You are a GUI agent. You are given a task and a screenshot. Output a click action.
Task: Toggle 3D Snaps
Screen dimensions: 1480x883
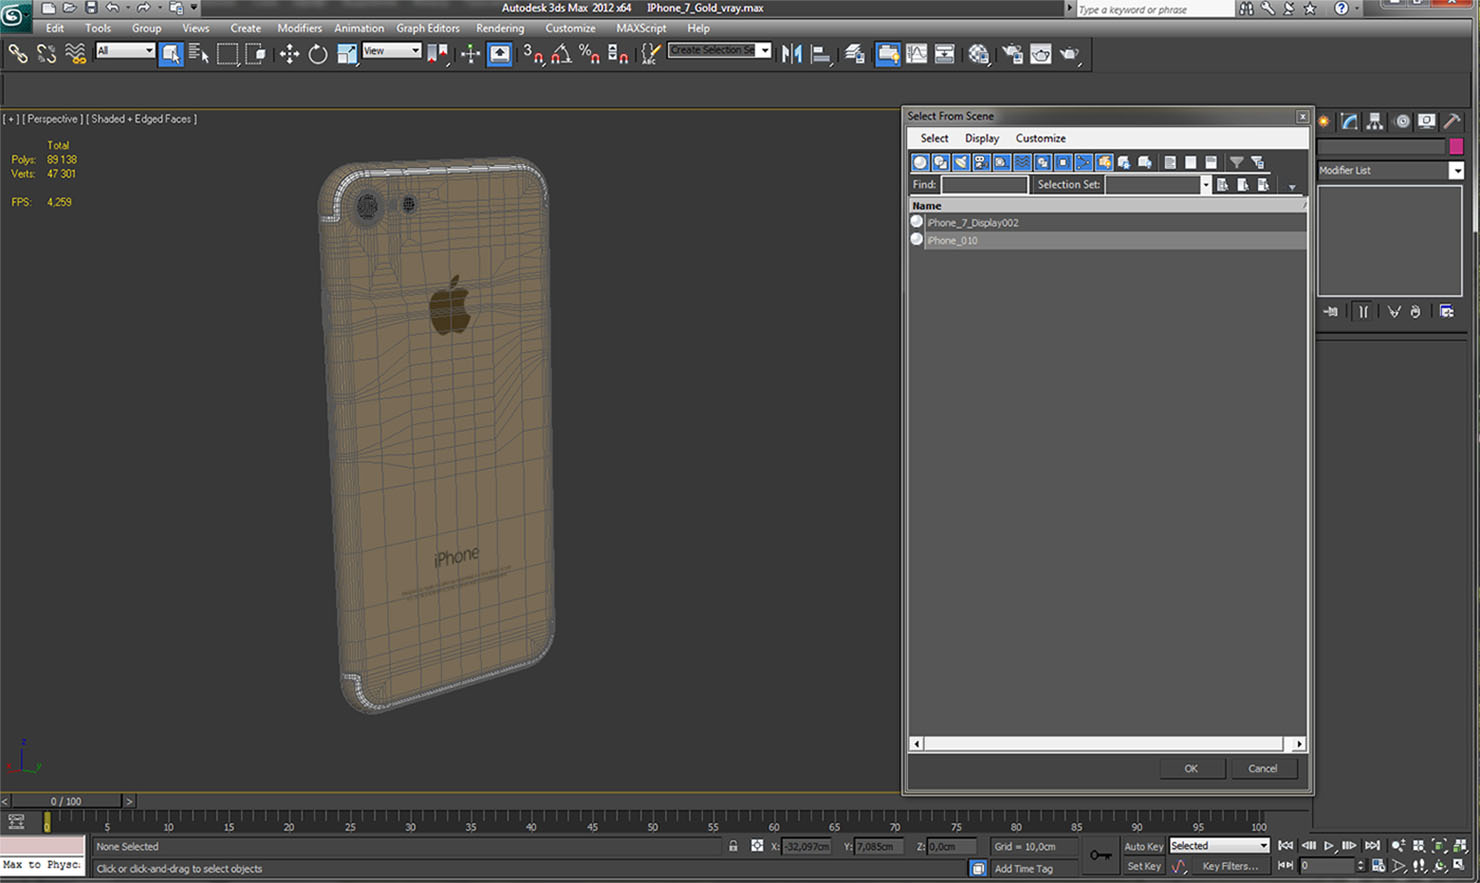534,54
